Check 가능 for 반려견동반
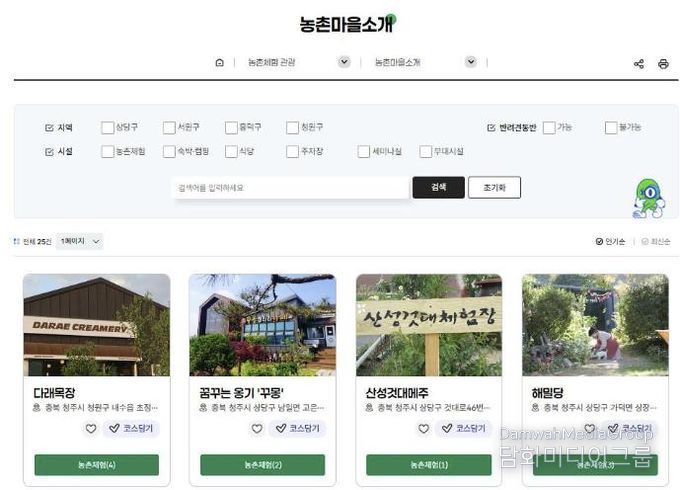This screenshot has height=490, width=680. point(549,127)
